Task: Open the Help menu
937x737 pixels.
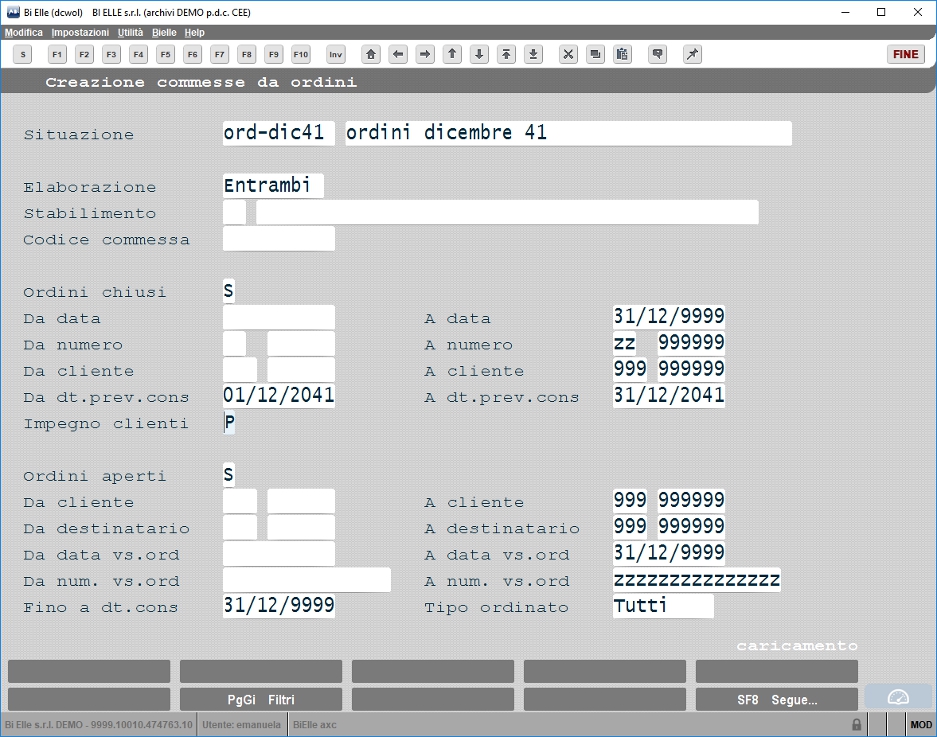Action: pos(194,32)
